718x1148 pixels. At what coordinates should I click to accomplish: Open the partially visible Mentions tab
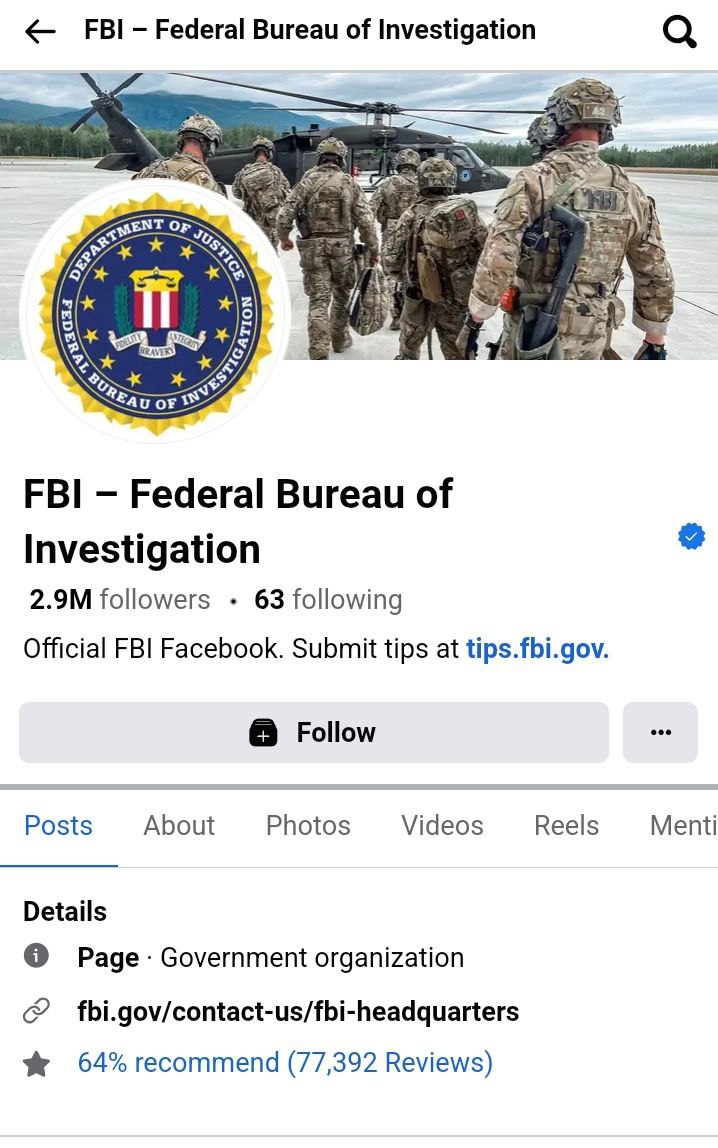(x=684, y=826)
